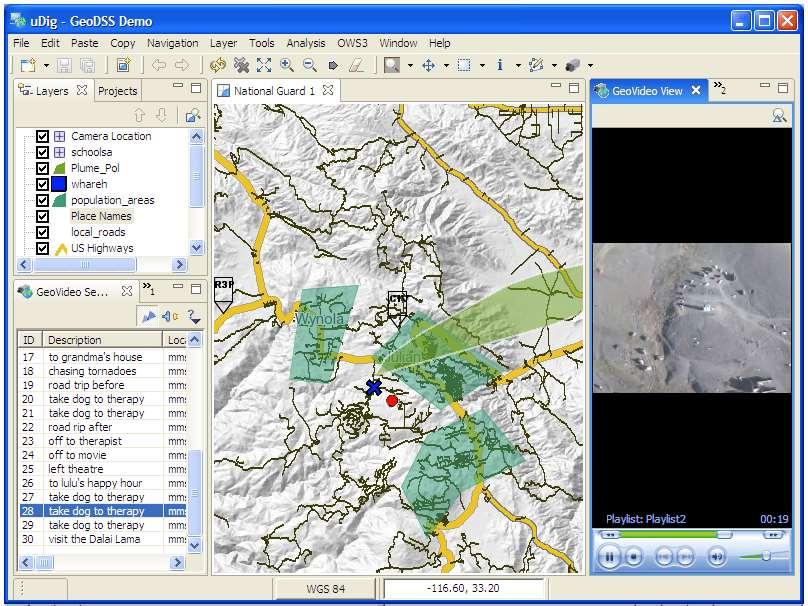Select the box Selection tool icon
Viewport: 808px width, 606px height.
[x=464, y=65]
